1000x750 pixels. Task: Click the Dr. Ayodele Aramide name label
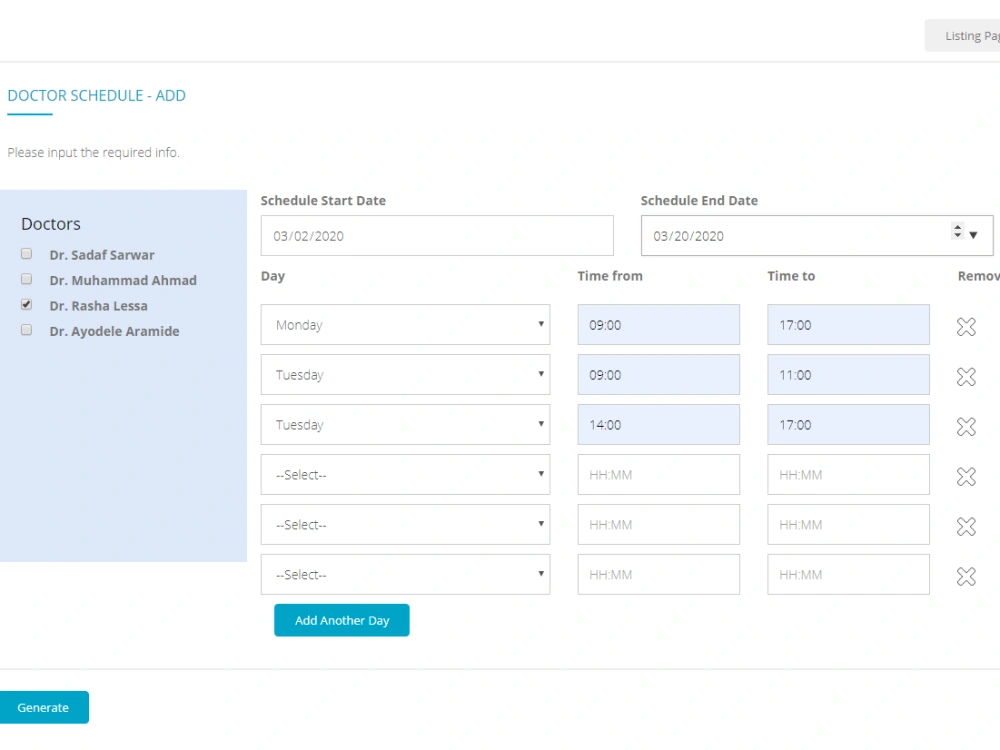point(114,332)
